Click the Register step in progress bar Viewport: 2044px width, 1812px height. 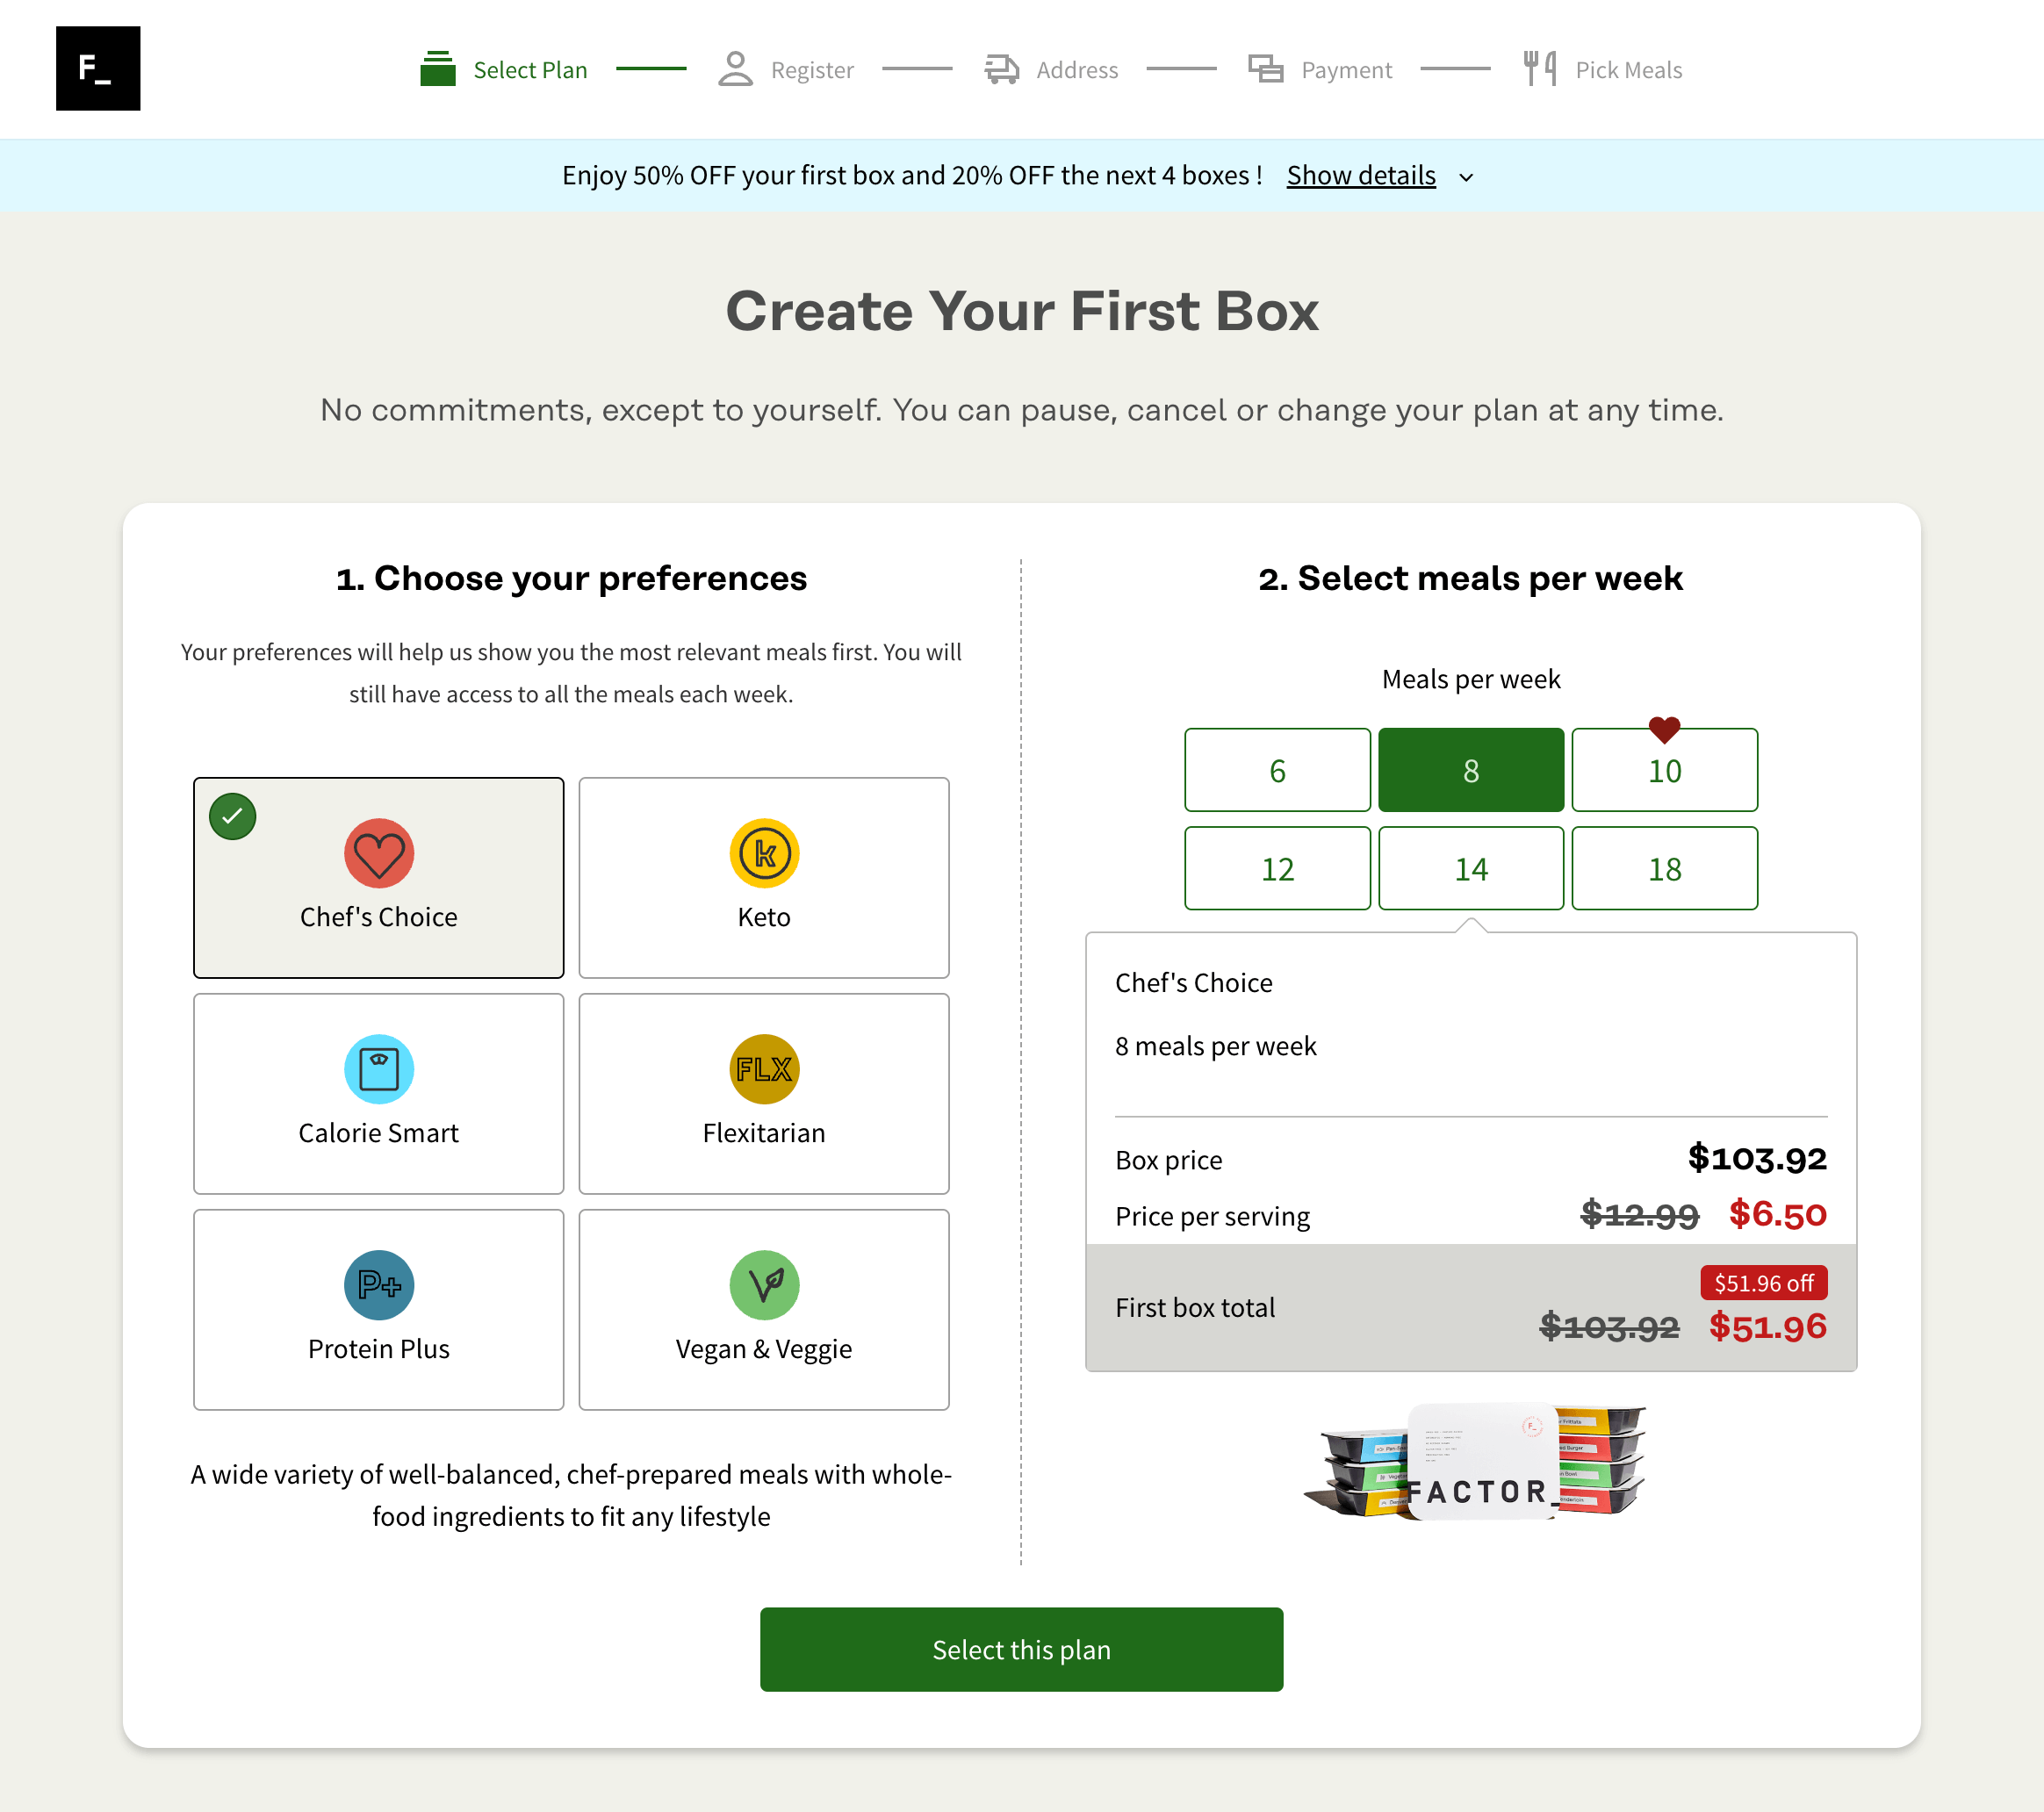click(785, 70)
